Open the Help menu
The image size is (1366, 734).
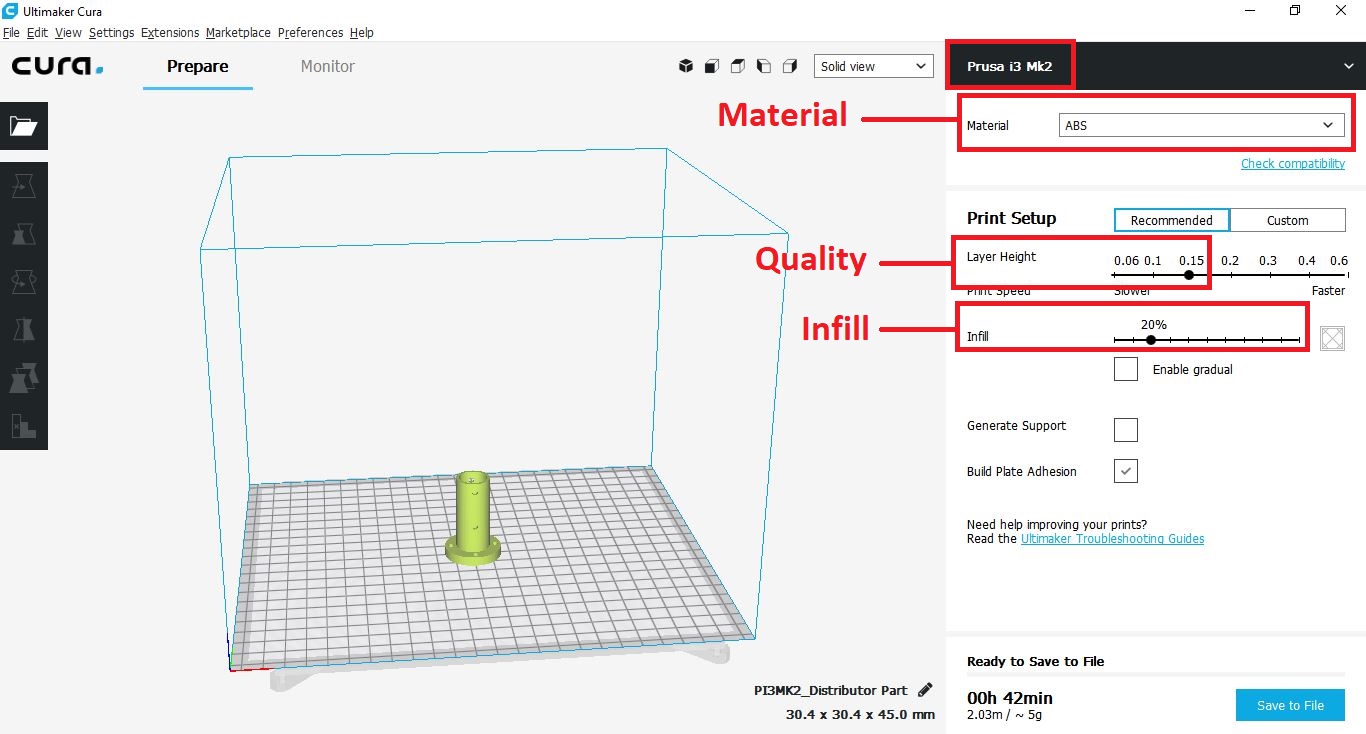[361, 32]
